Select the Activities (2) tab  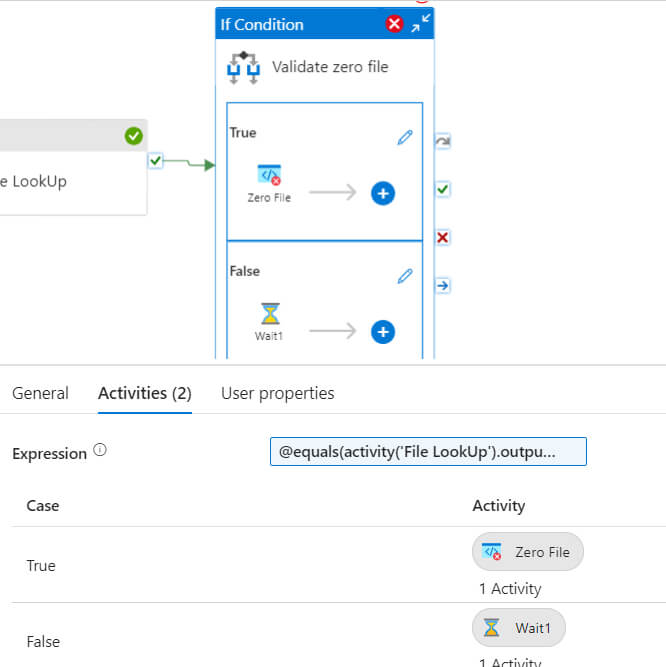(145, 393)
